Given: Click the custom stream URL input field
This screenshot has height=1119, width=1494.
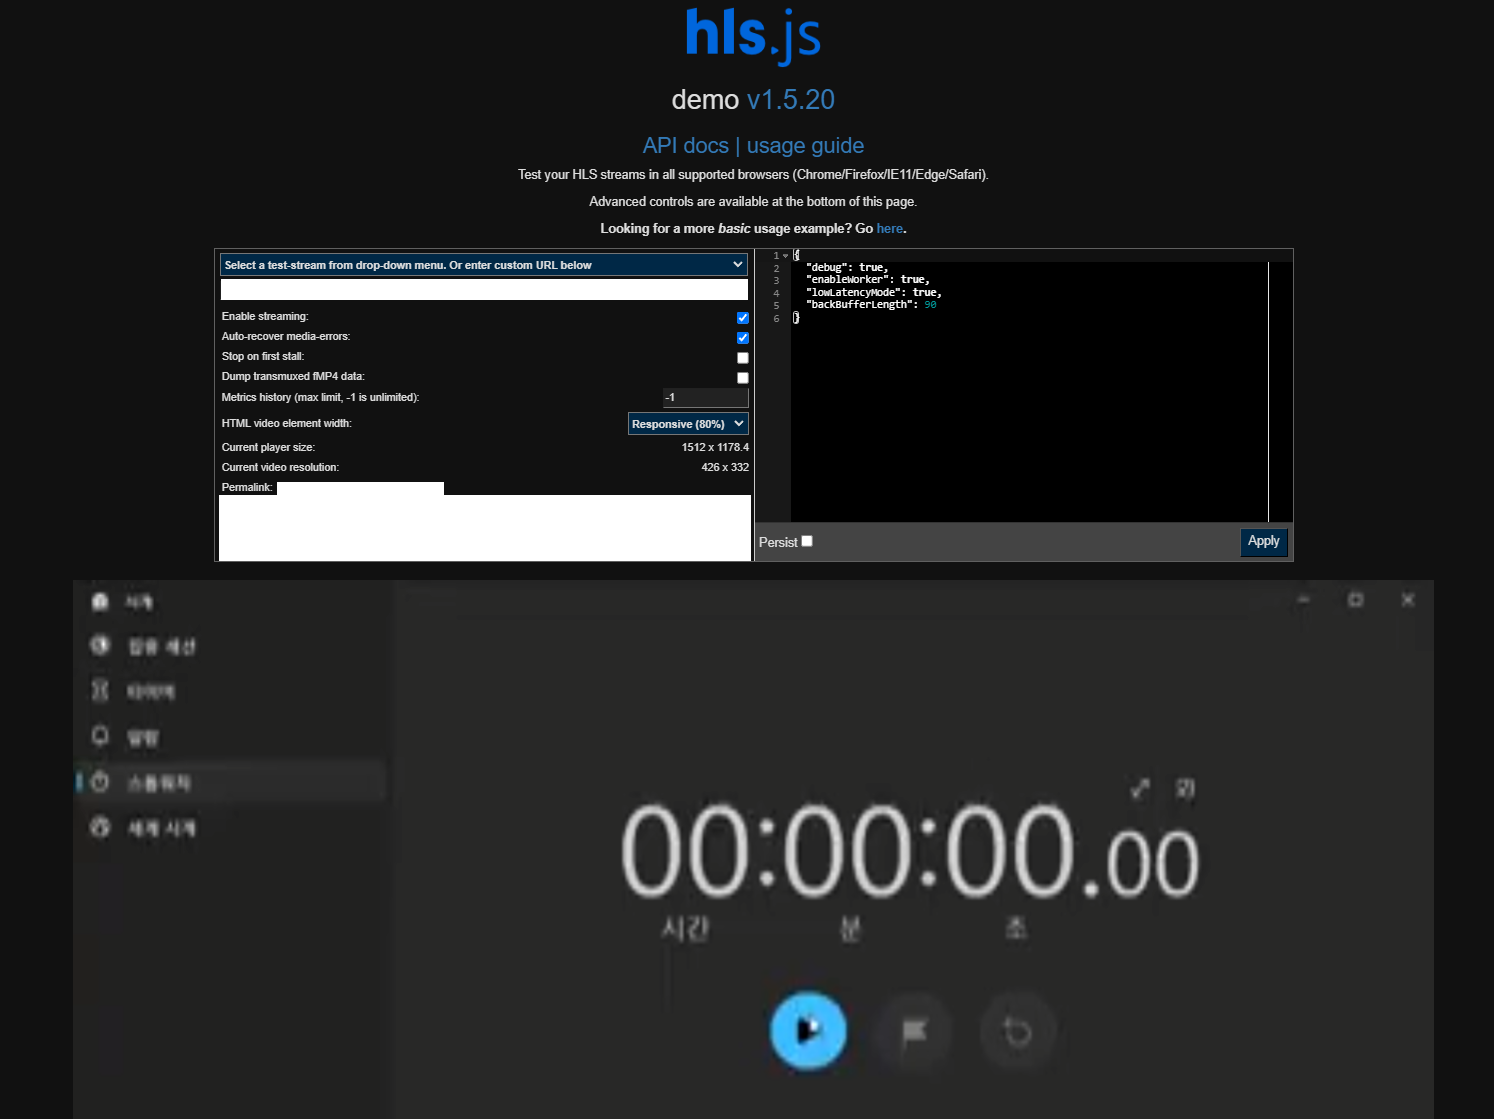Looking at the screenshot, I should pyautogui.click(x=484, y=290).
